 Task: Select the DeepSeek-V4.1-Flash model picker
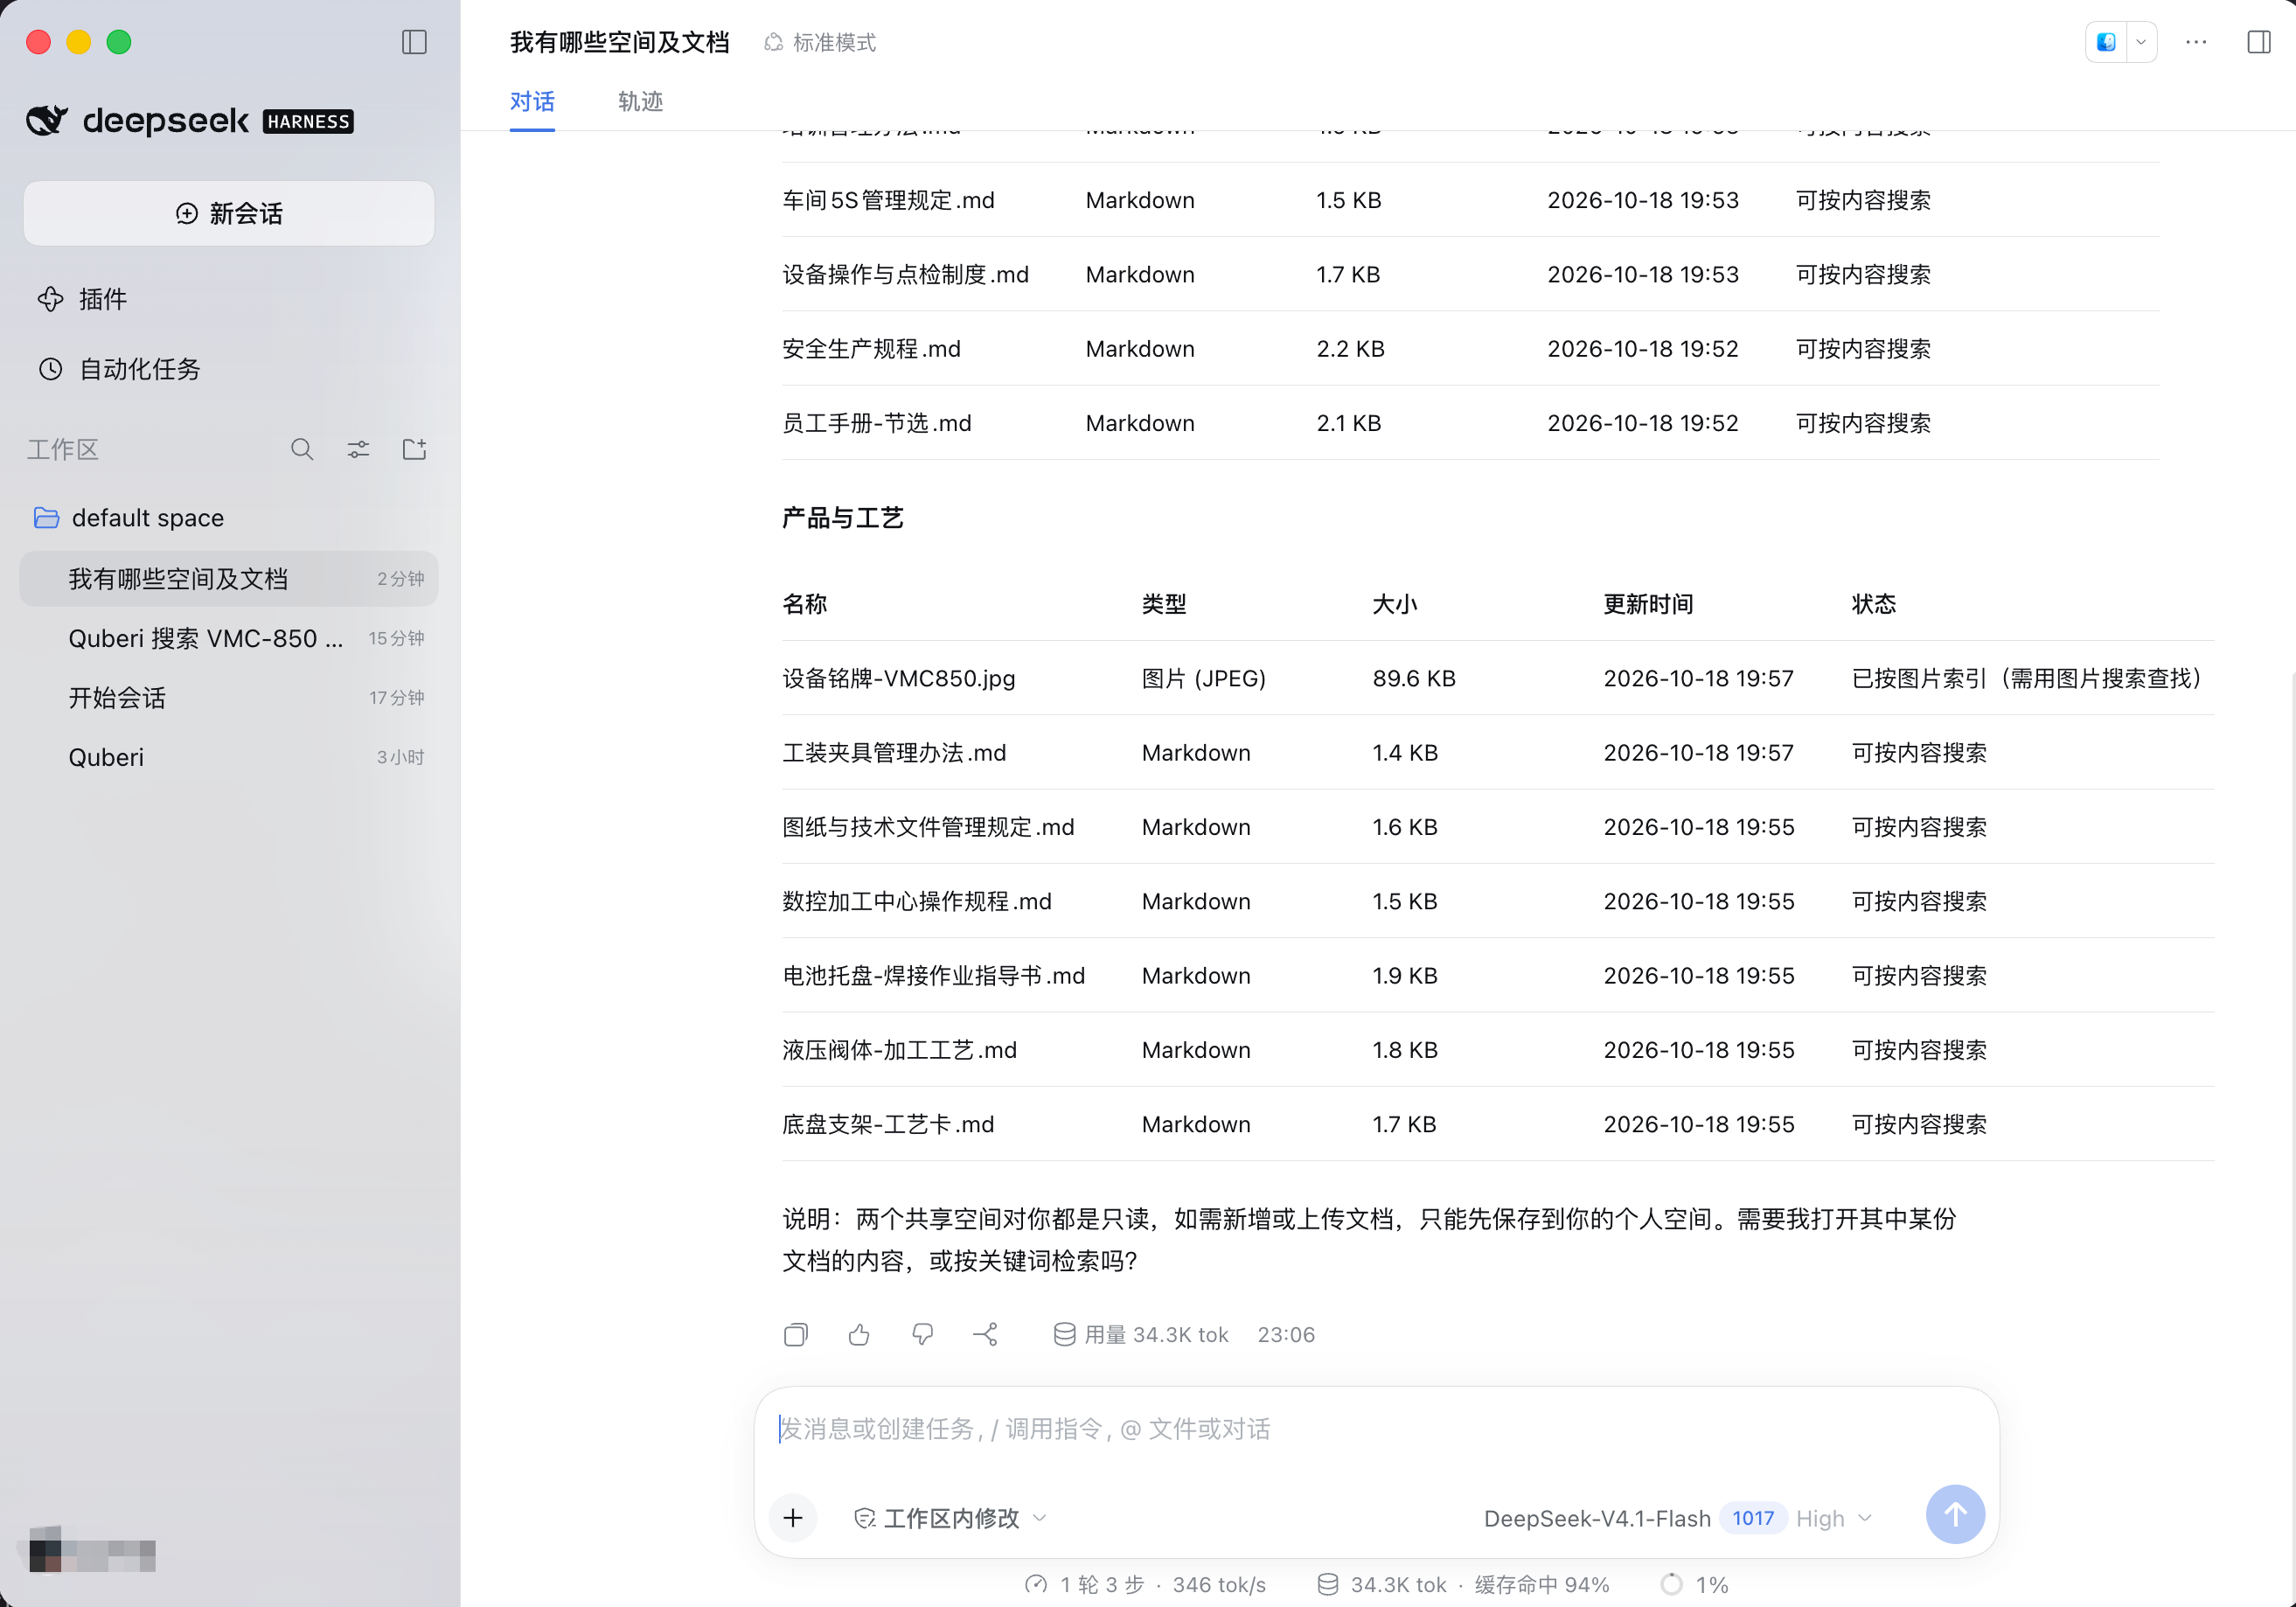[x=1597, y=1518]
